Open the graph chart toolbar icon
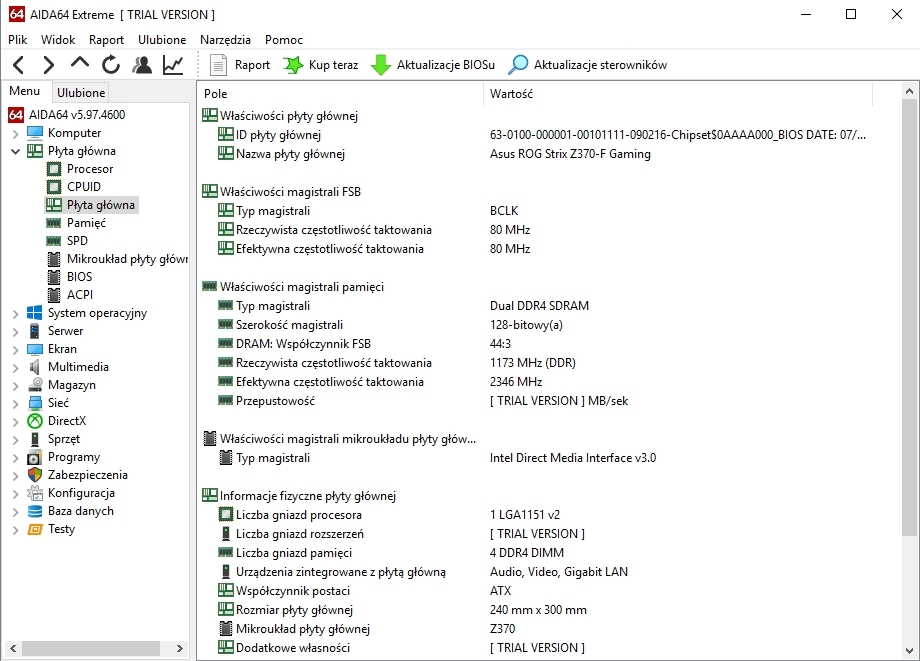 pos(173,65)
